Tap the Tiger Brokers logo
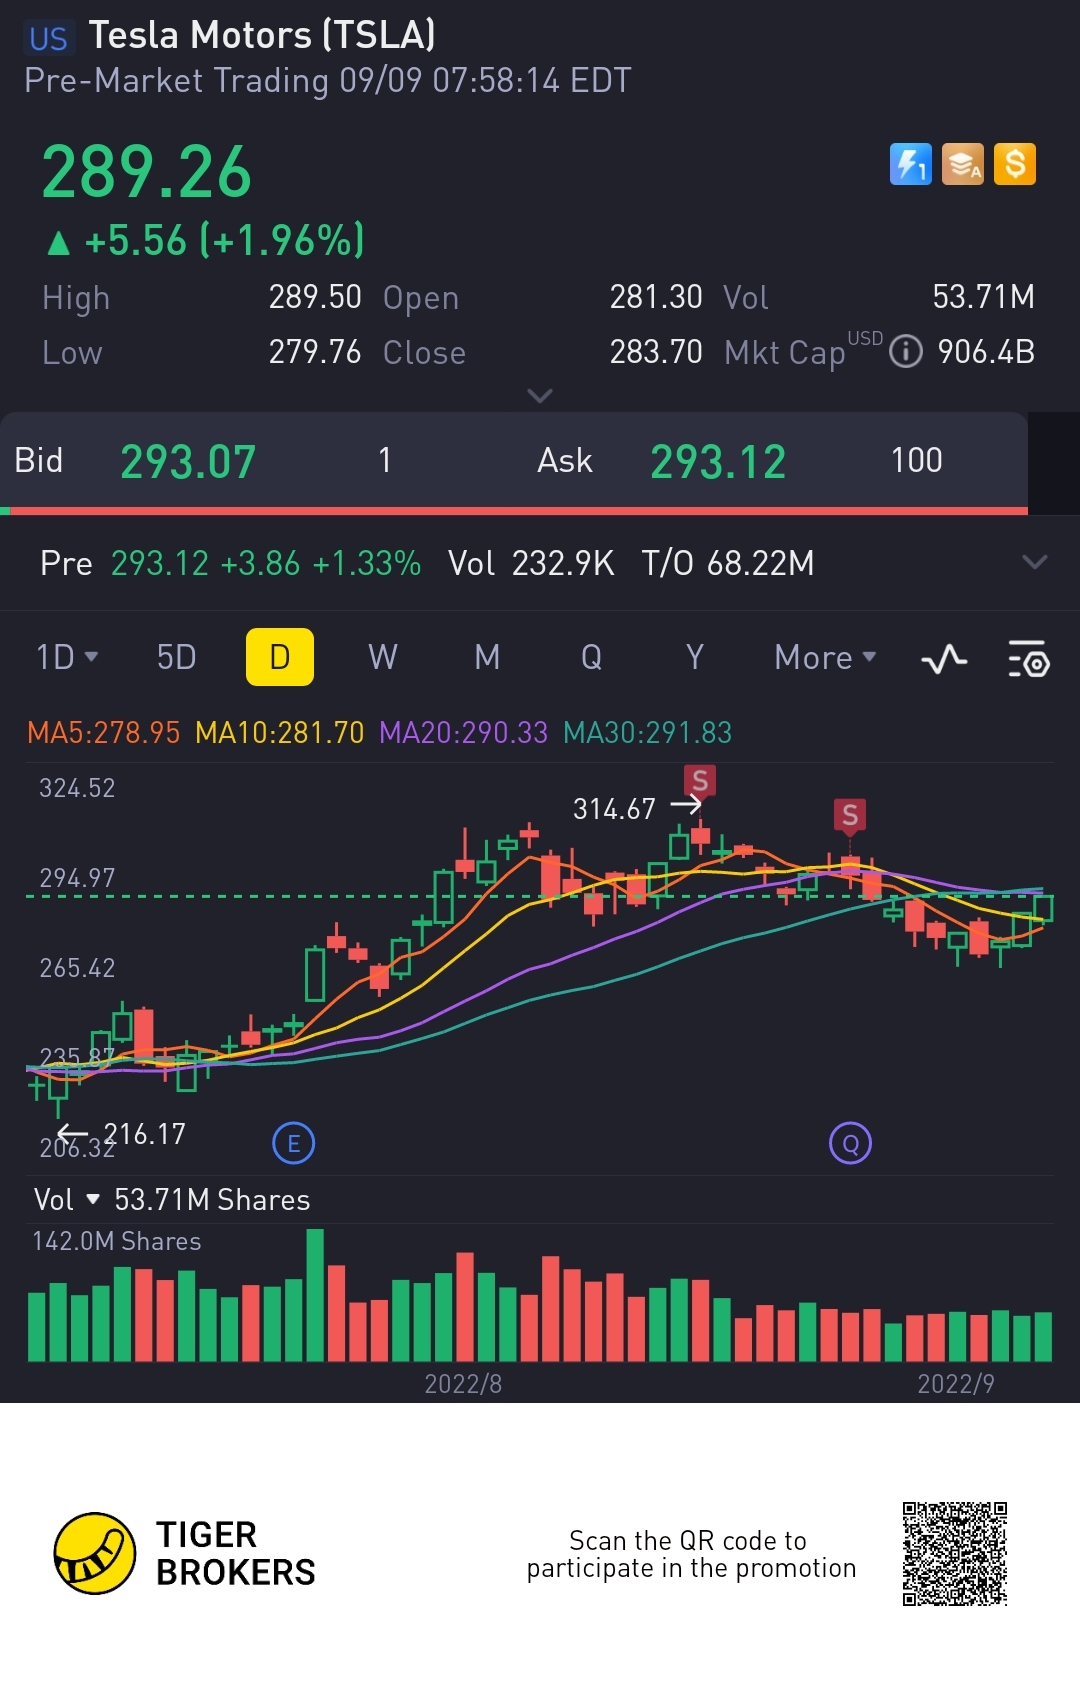This screenshot has height=1705, width=1080. [x=185, y=1553]
